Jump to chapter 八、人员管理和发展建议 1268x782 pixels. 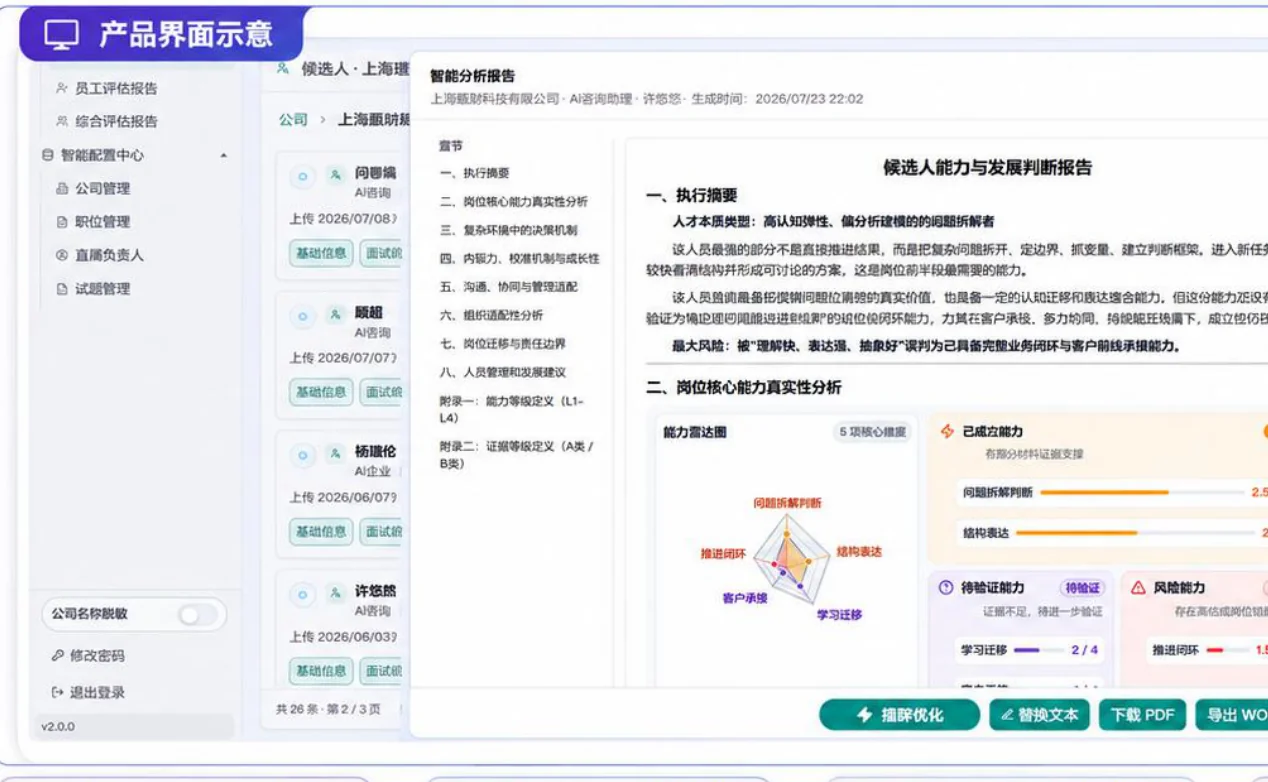[x=503, y=372]
